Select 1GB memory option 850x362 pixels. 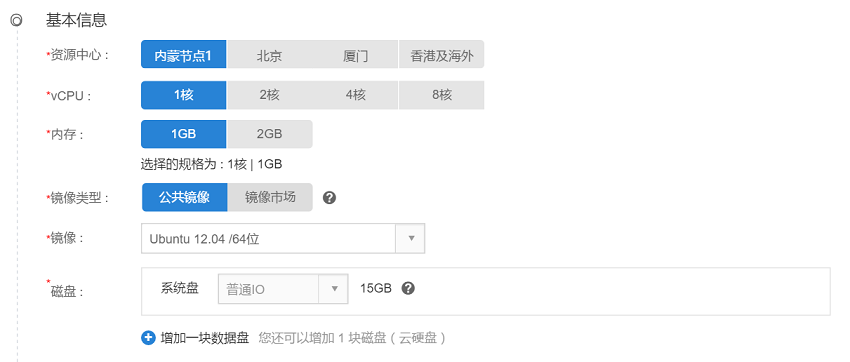coord(183,134)
